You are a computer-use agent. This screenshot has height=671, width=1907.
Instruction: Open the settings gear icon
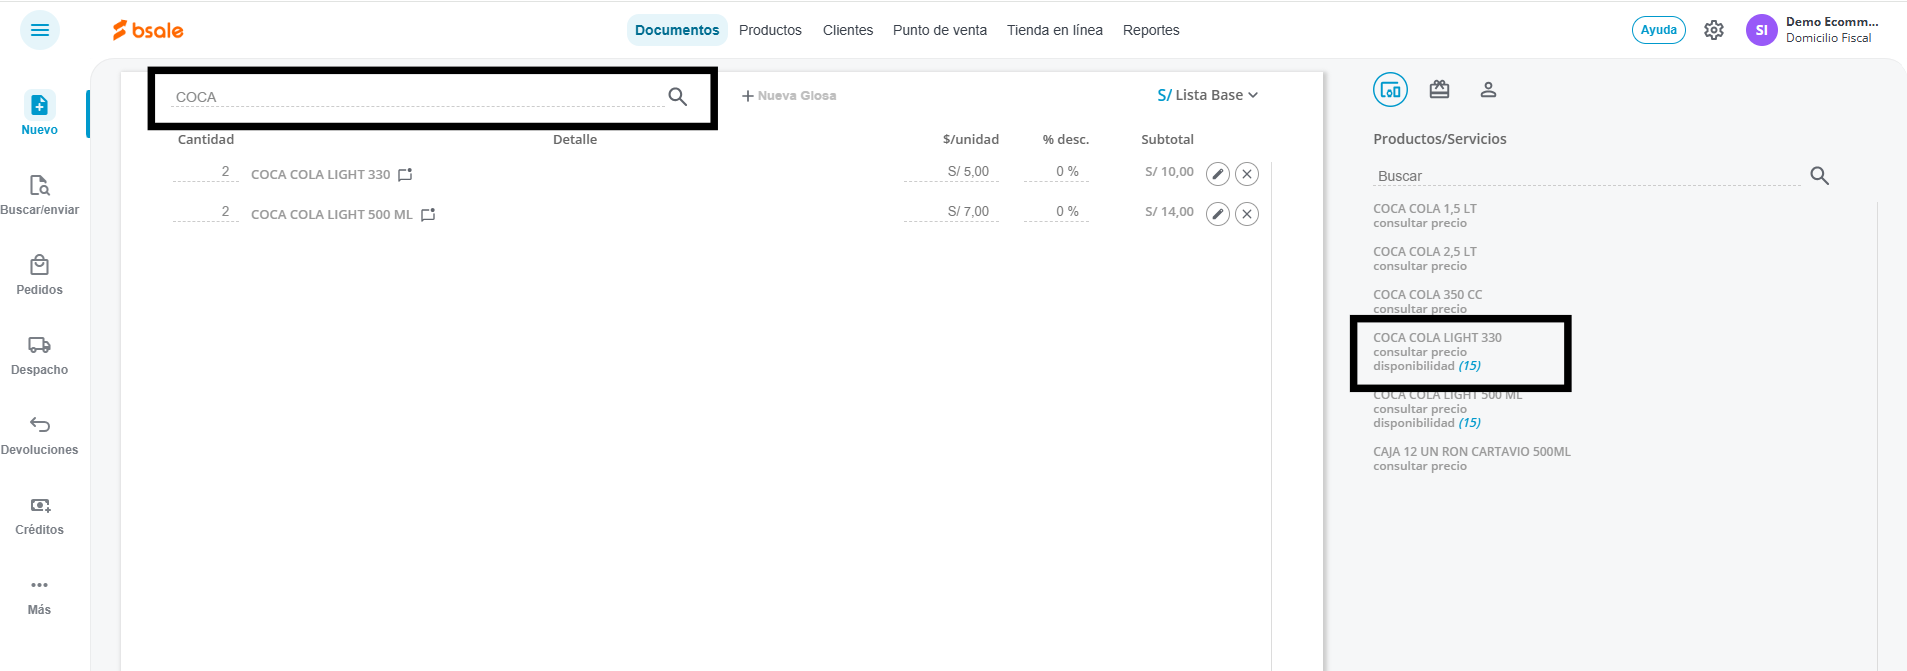tap(1714, 30)
